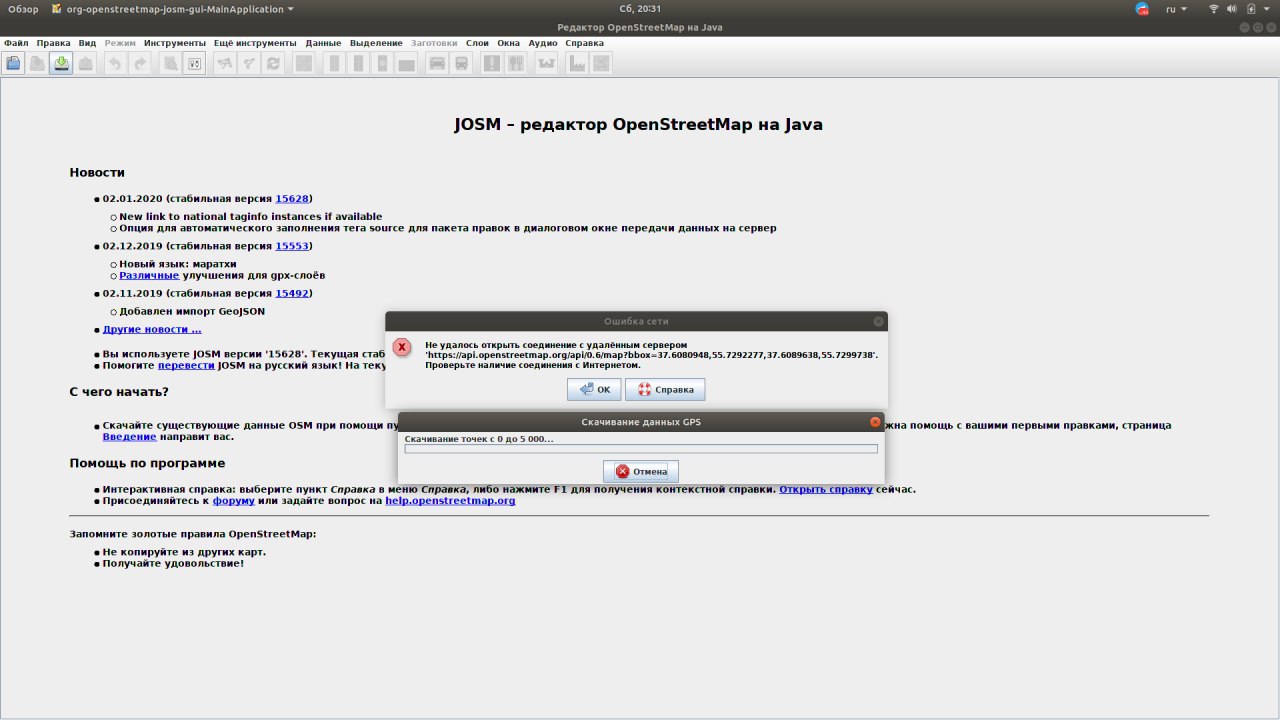Open the help.openstreetmap.org link
Image resolution: width=1280 pixels, height=720 pixels.
coord(450,500)
